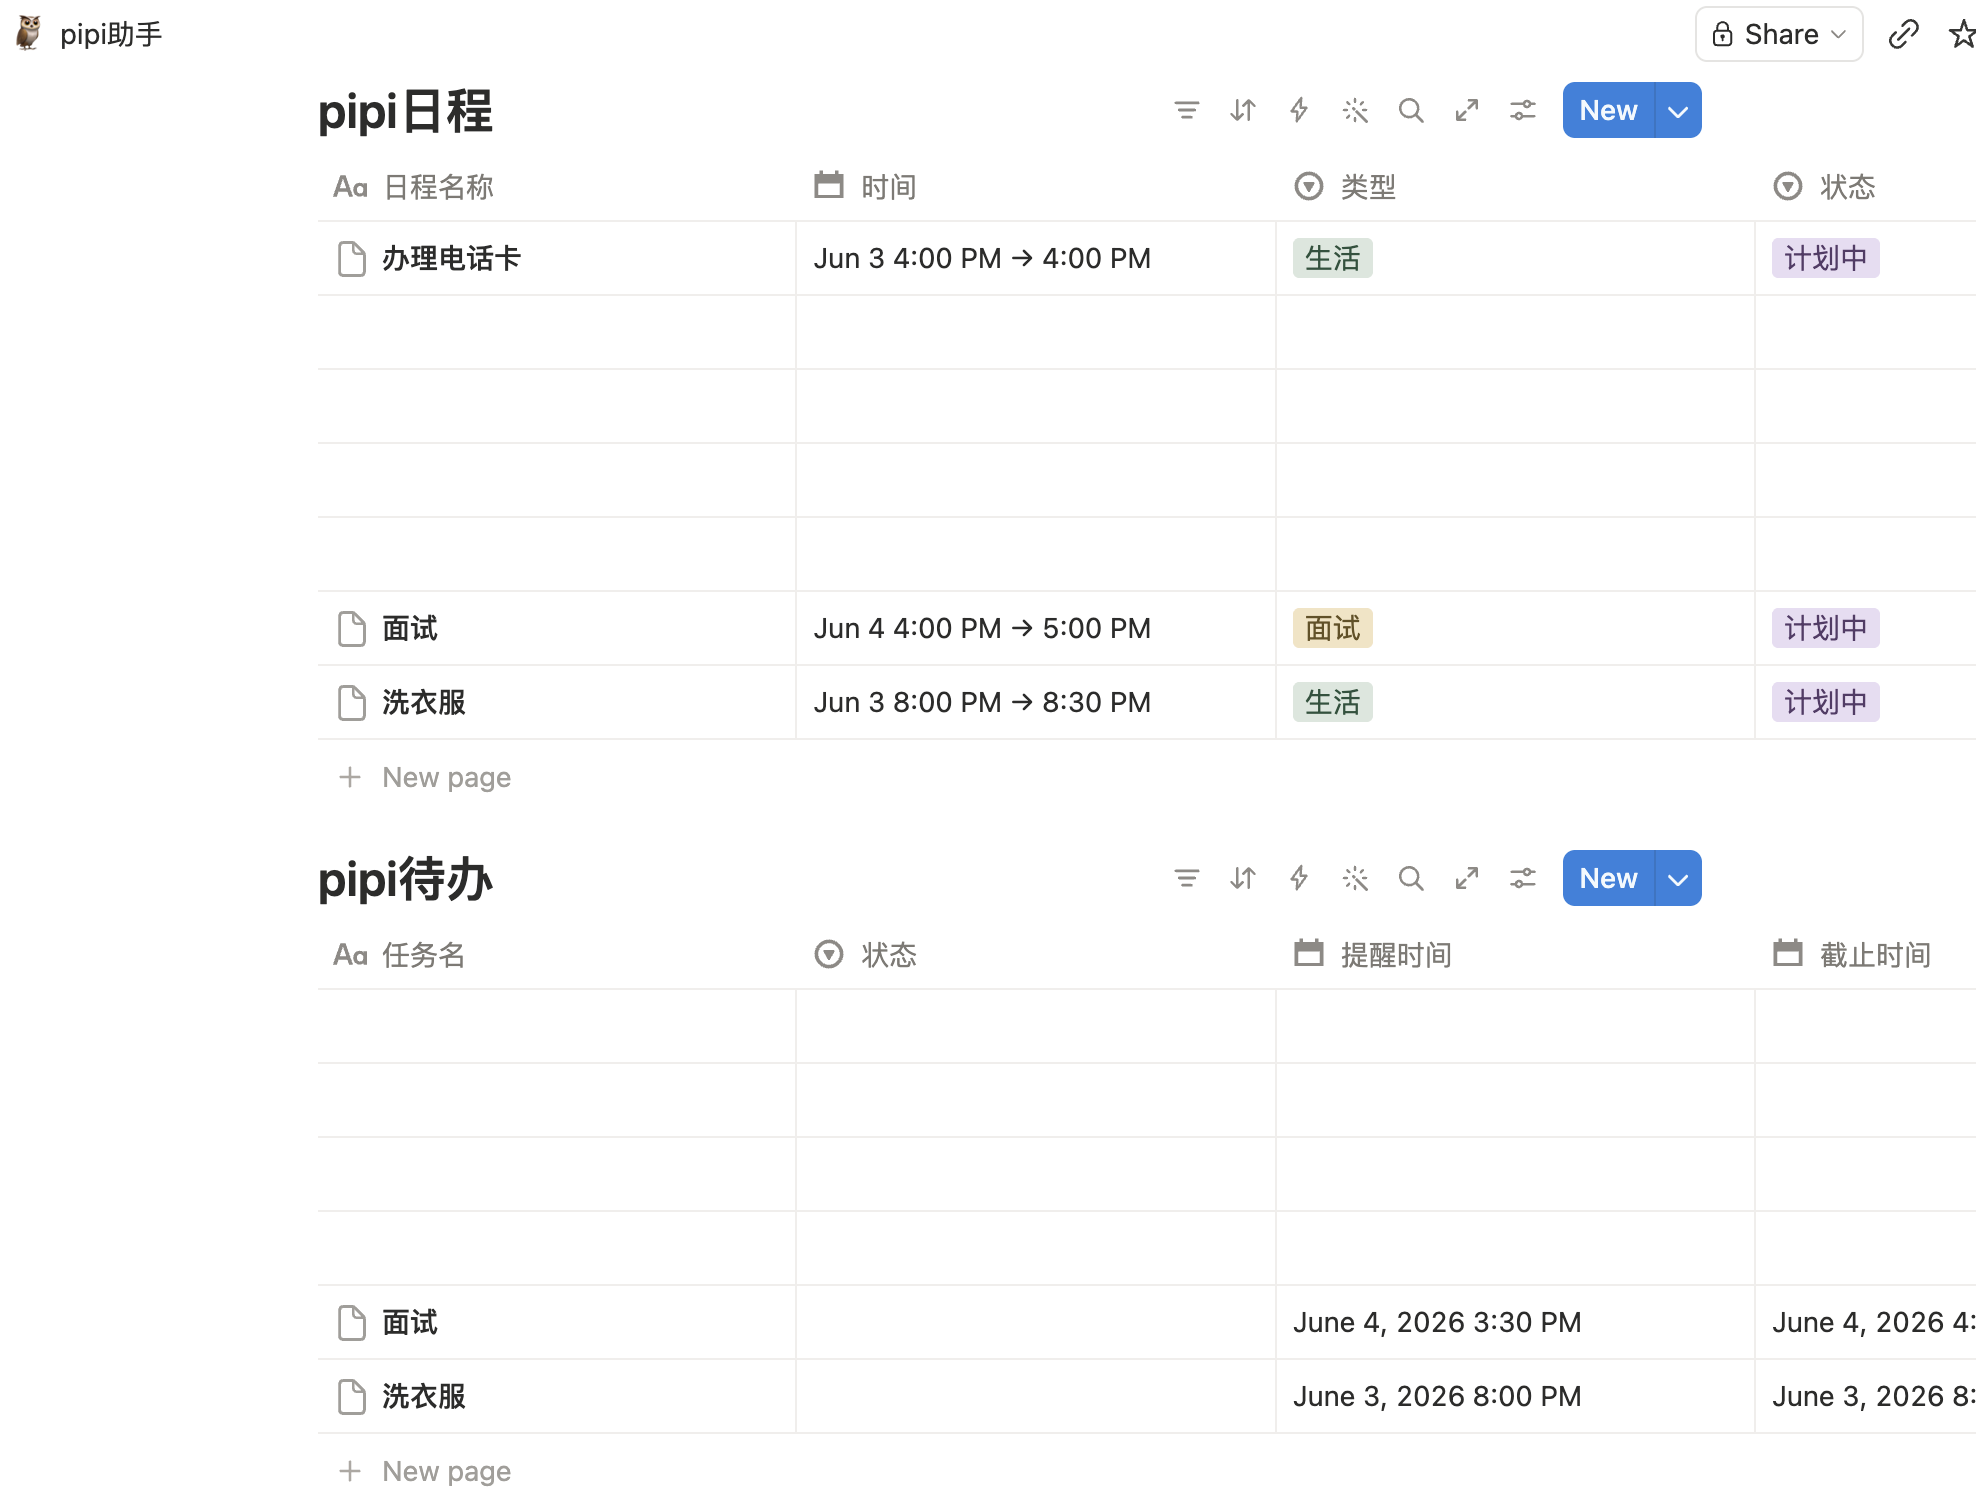
Task: Open sort options for pipi日程 database
Action: pos(1243,110)
